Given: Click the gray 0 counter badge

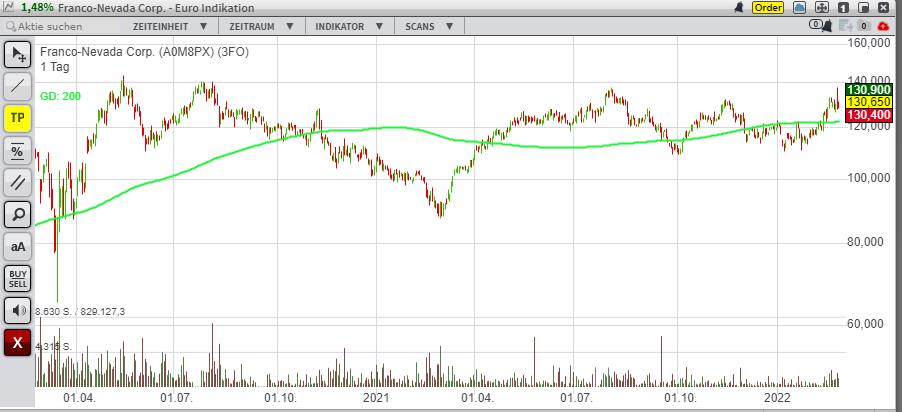Looking at the screenshot, I should (x=863, y=26).
